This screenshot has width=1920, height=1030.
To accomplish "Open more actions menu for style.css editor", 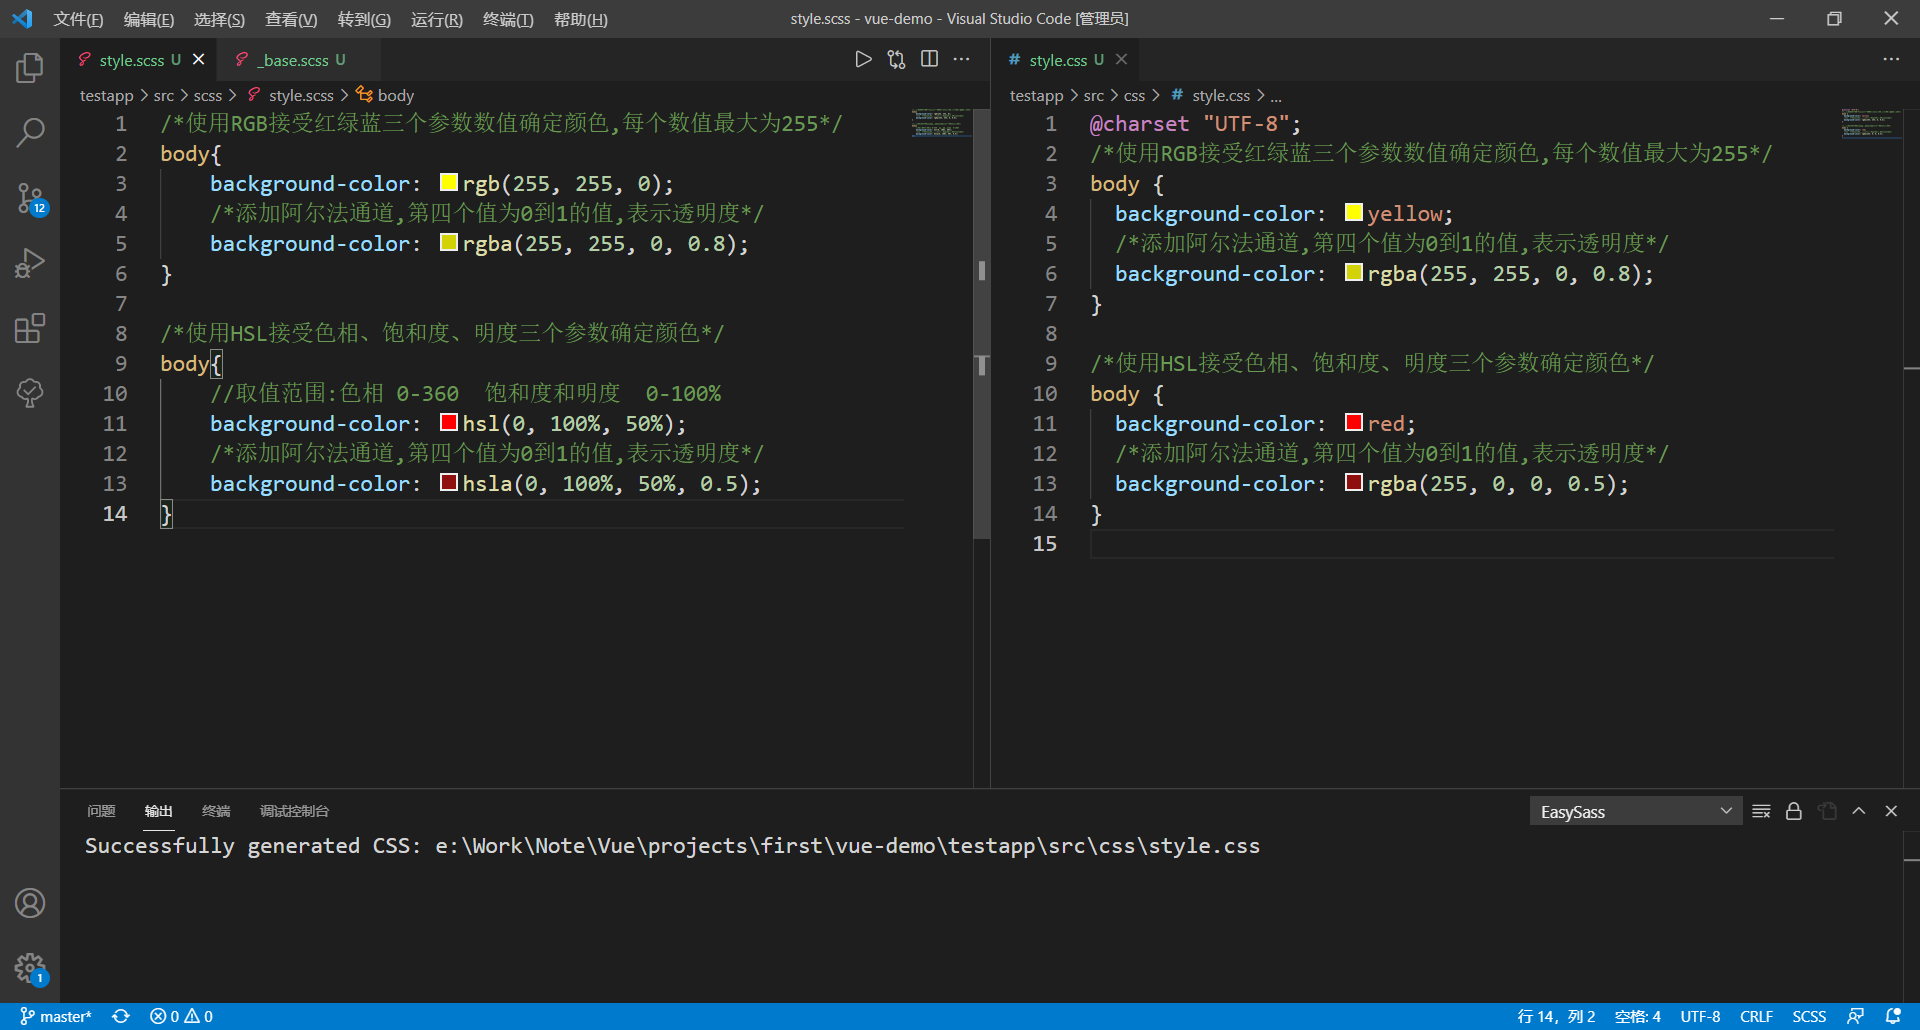I will pos(1891,59).
